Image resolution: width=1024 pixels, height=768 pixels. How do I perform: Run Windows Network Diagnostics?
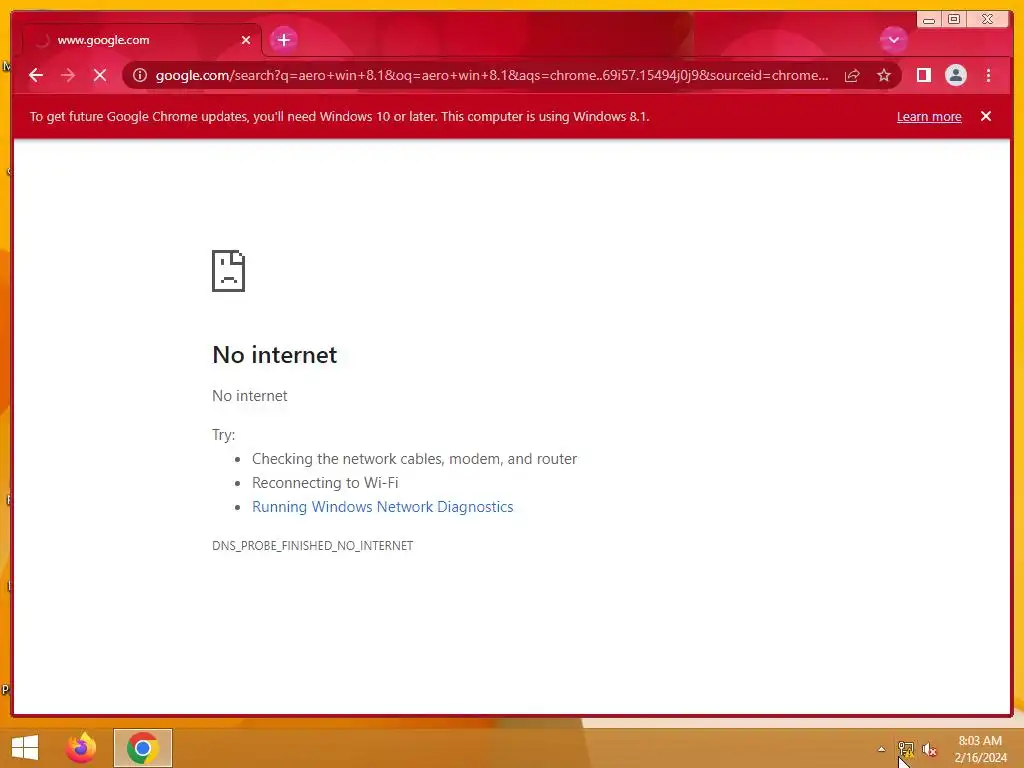[x=382, y=507]
